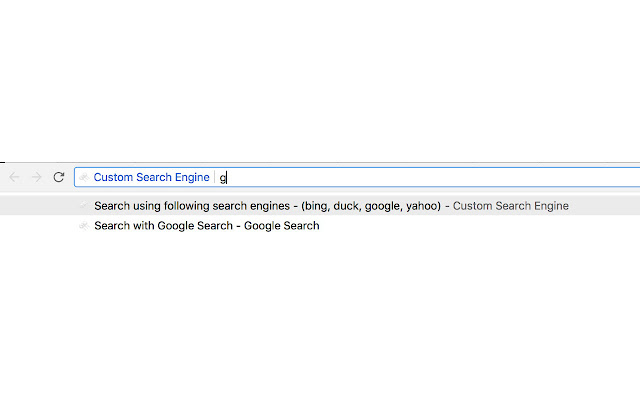
Task: Click the trailing Google Search label in the second suggestion
Action: point(283,226)
